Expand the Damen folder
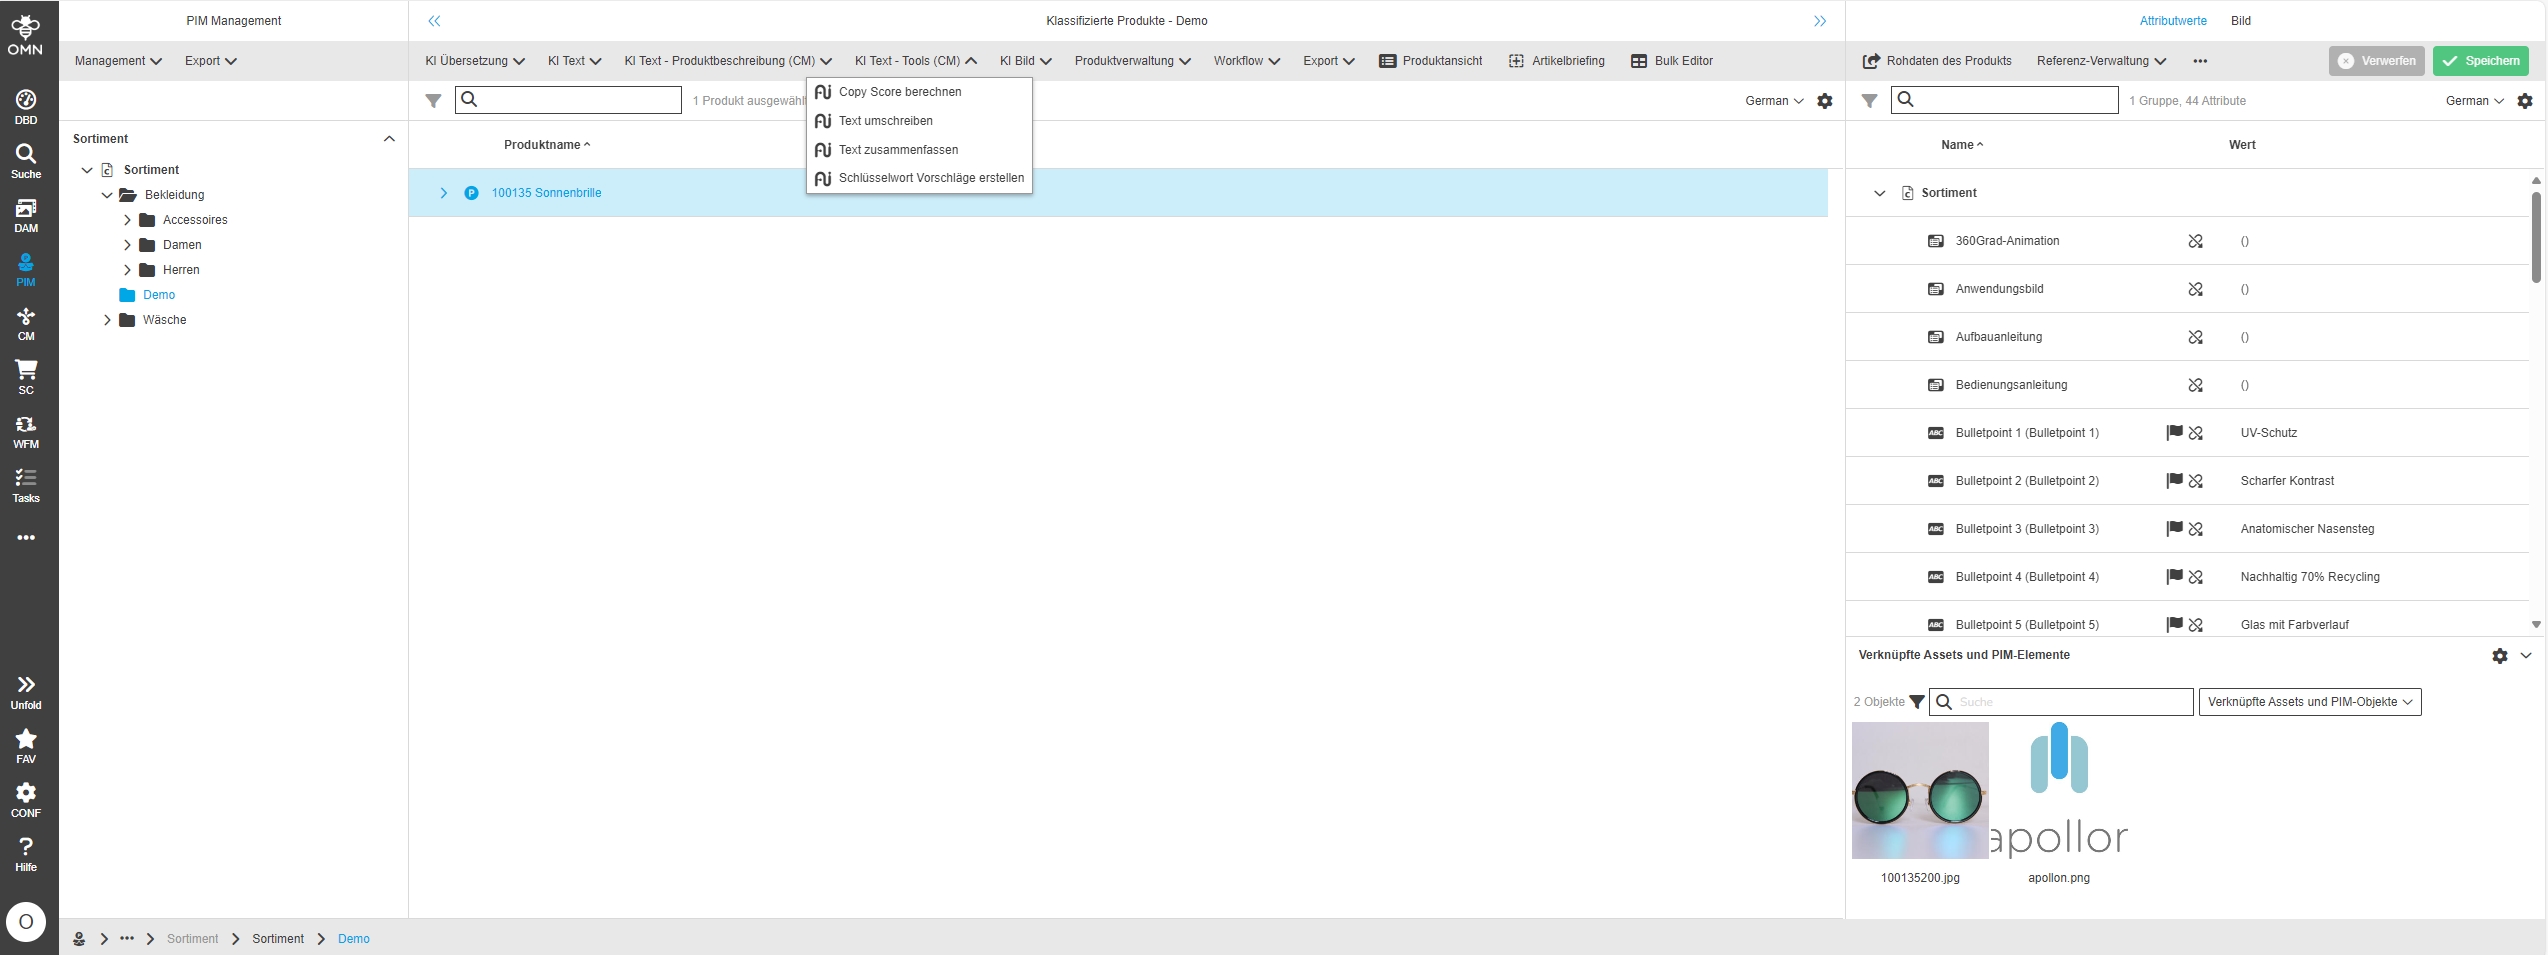 [x=127, y=245]
